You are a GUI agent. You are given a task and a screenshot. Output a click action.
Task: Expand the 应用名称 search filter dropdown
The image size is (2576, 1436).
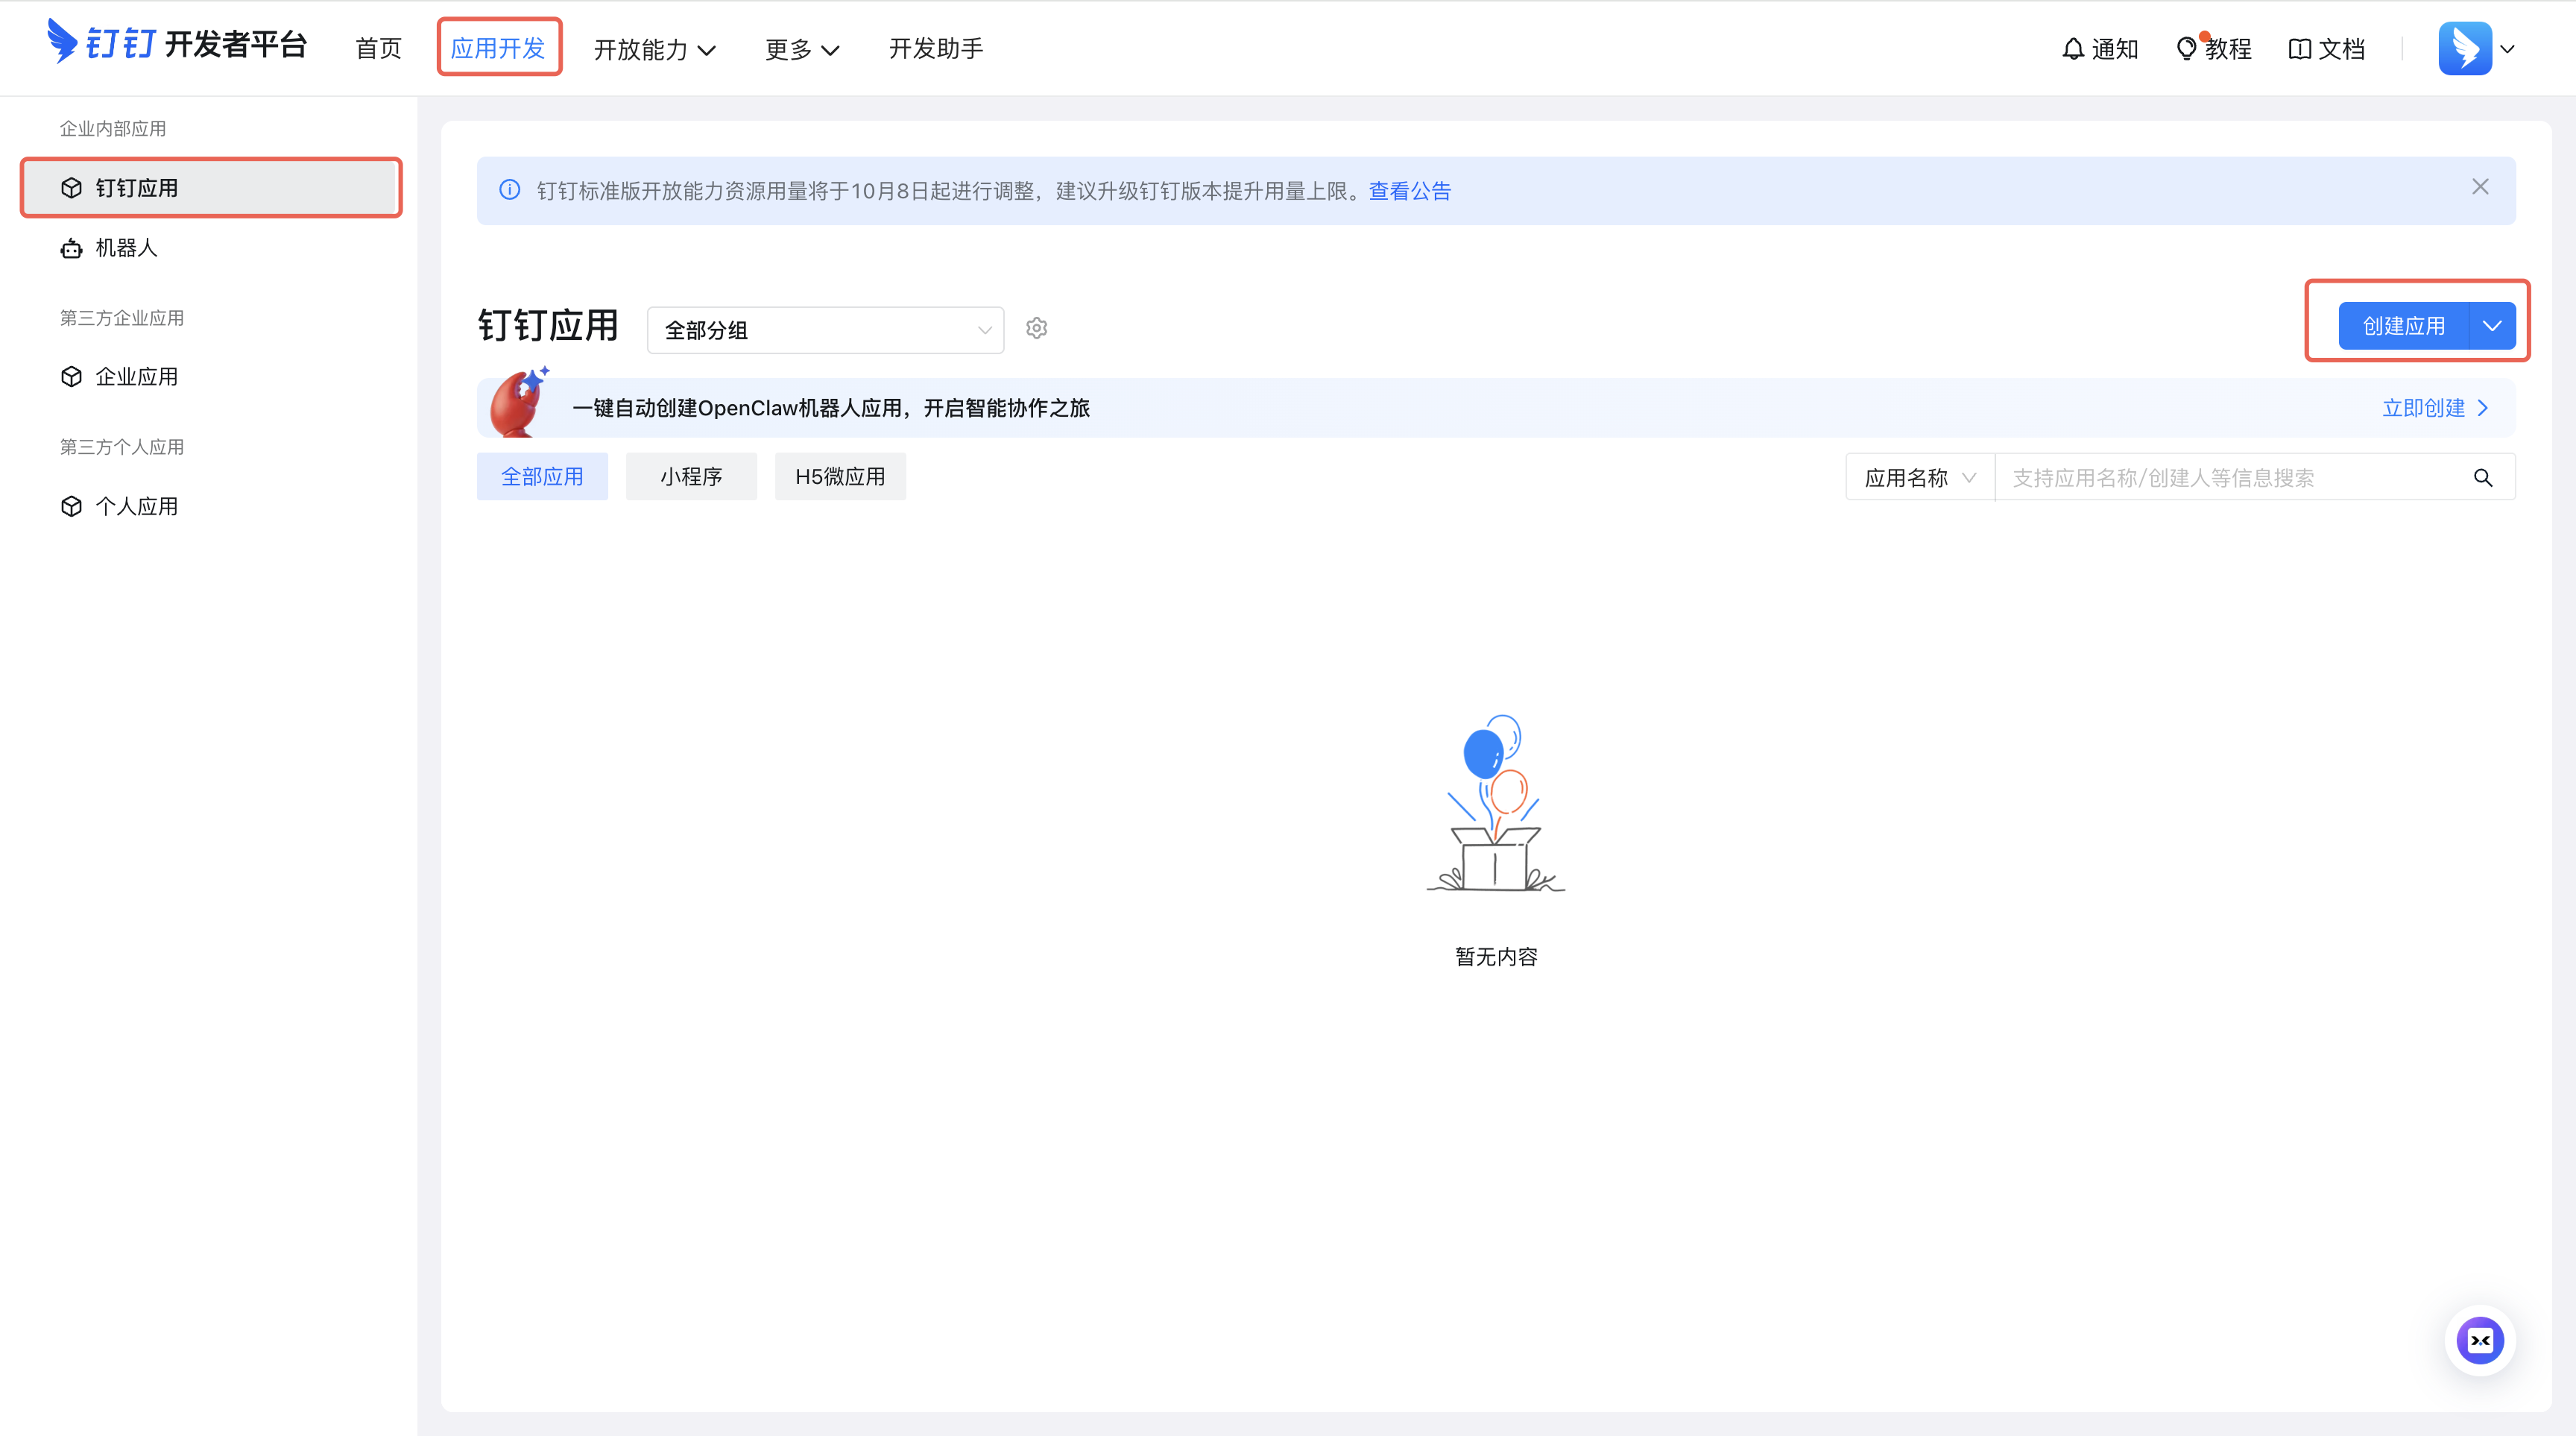click(x=1919, y=478)
